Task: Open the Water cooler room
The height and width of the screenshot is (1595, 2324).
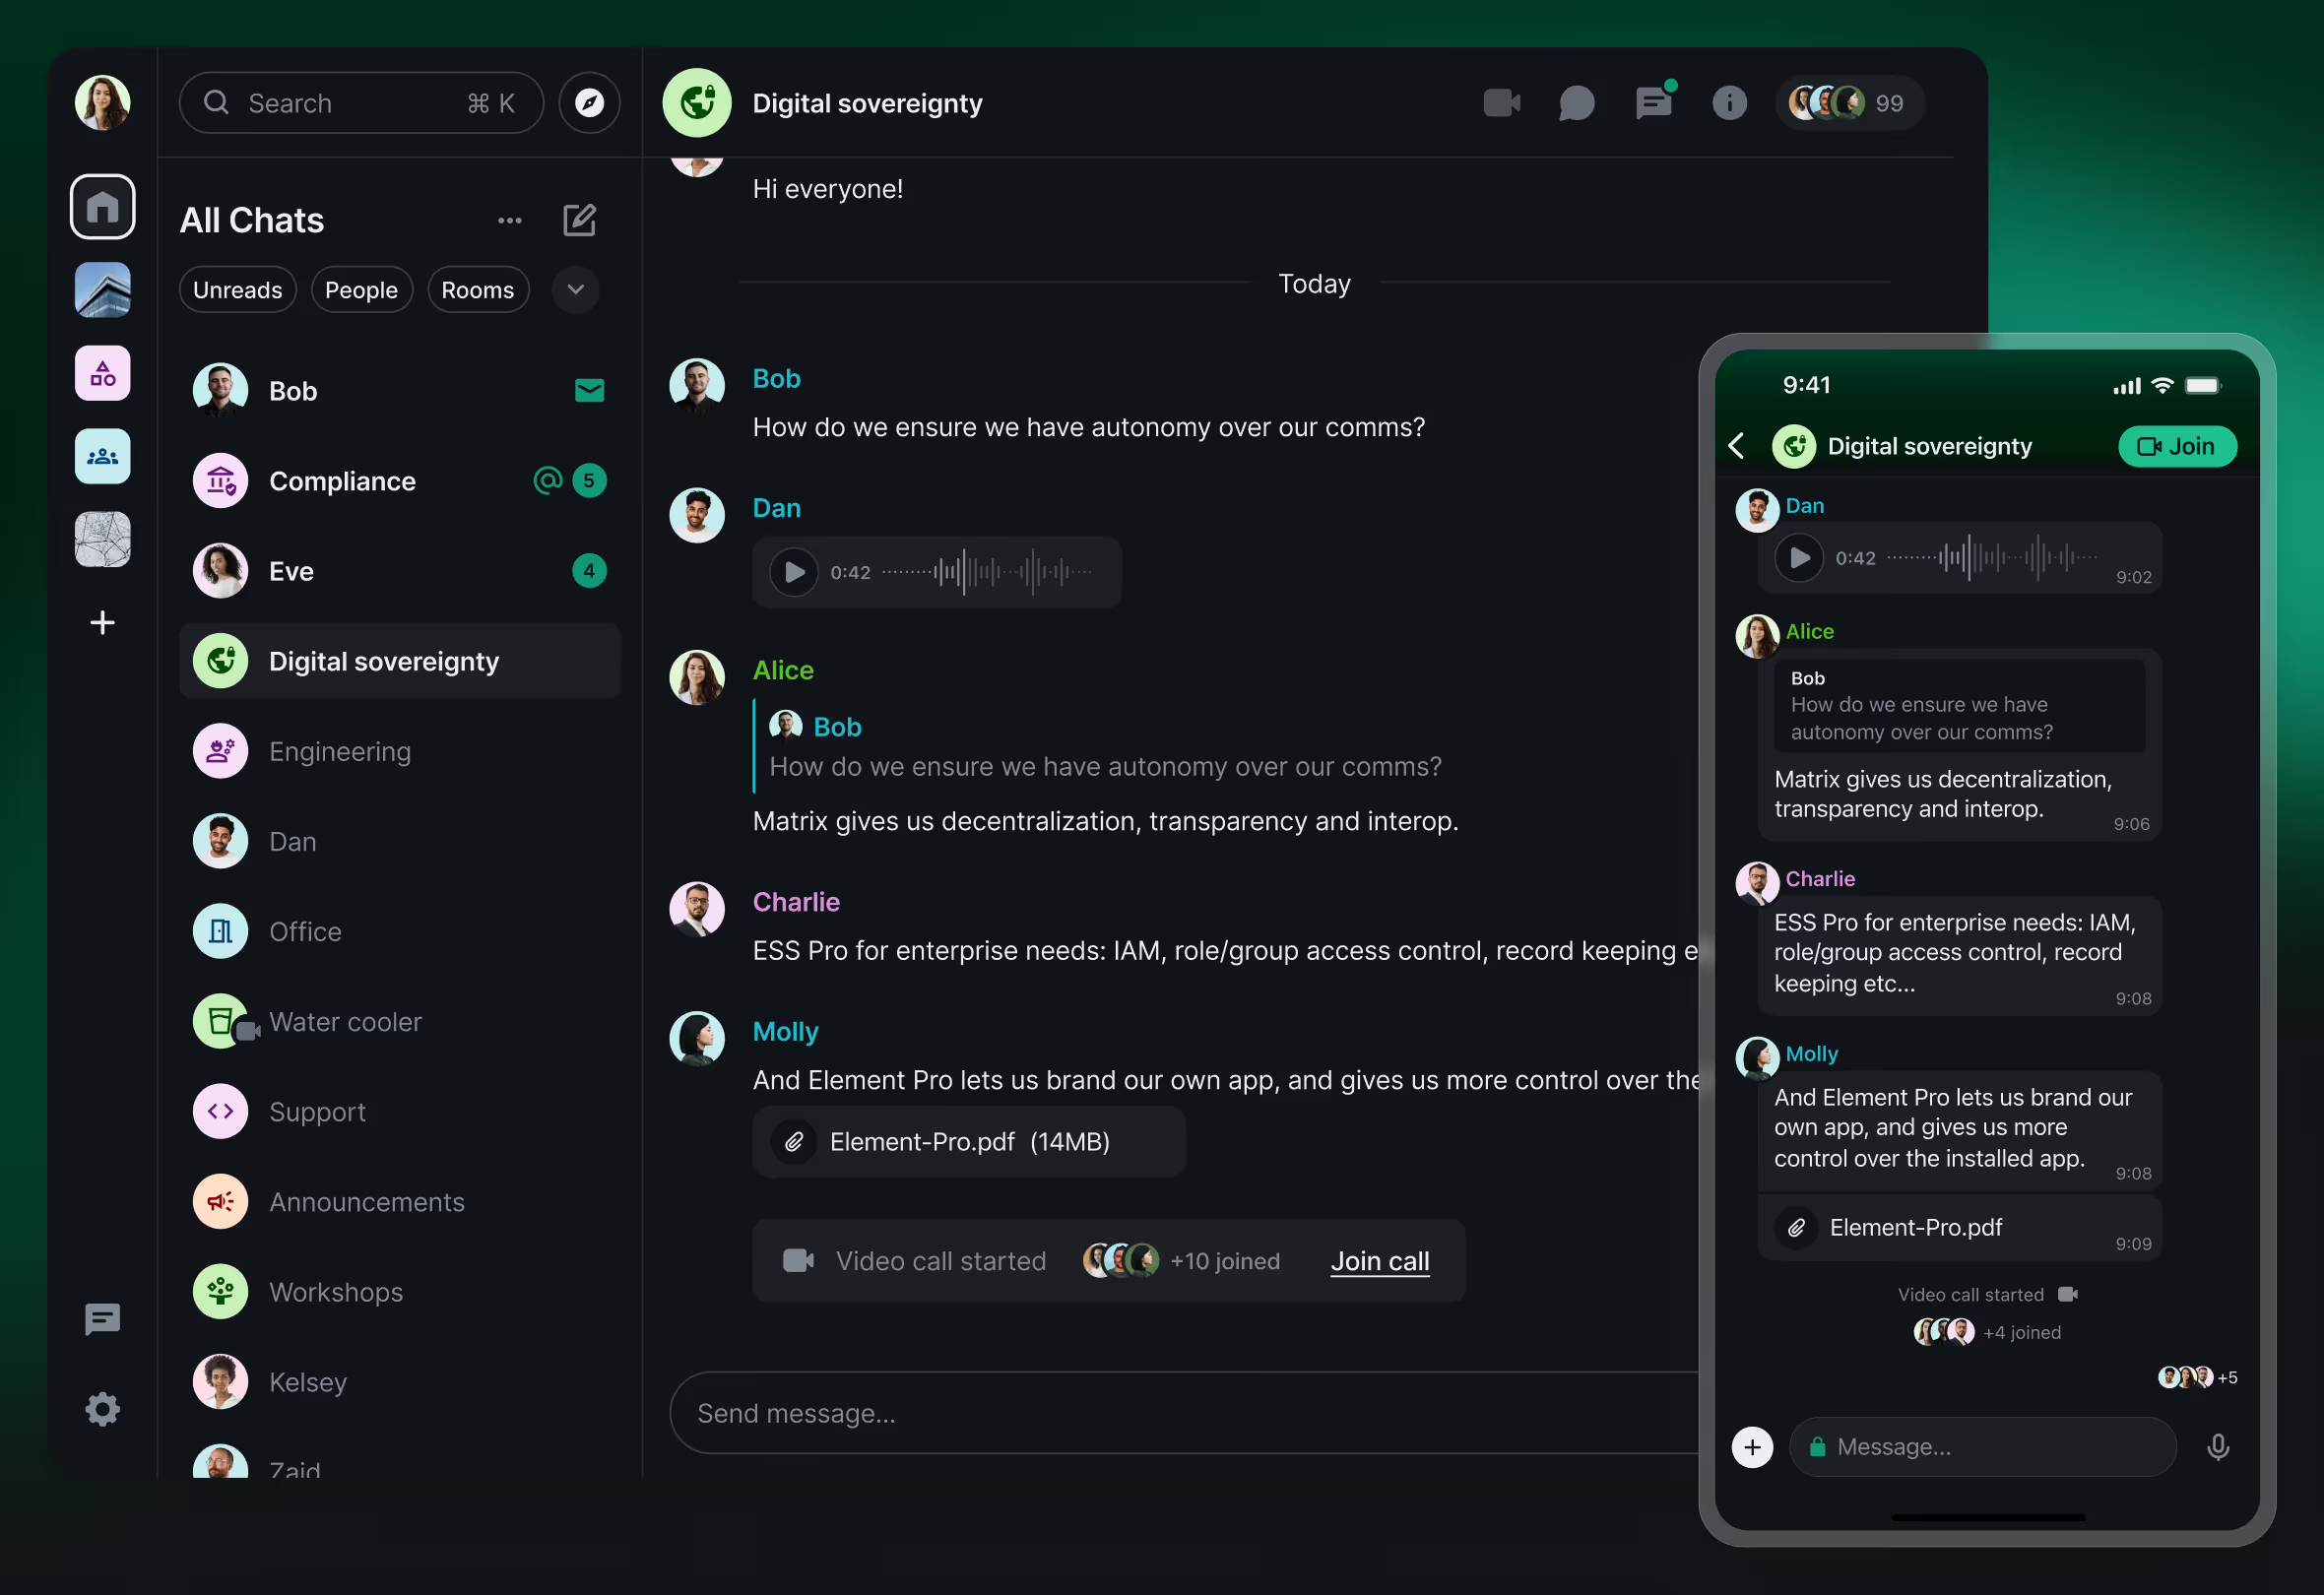Action: pyautogui.click(x=400, y=1021)
